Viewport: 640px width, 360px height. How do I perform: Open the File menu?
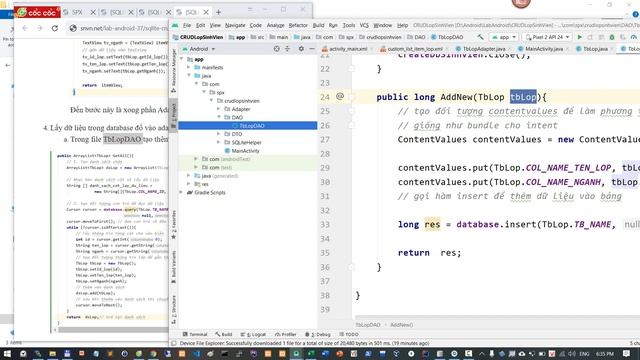point(187,25)
